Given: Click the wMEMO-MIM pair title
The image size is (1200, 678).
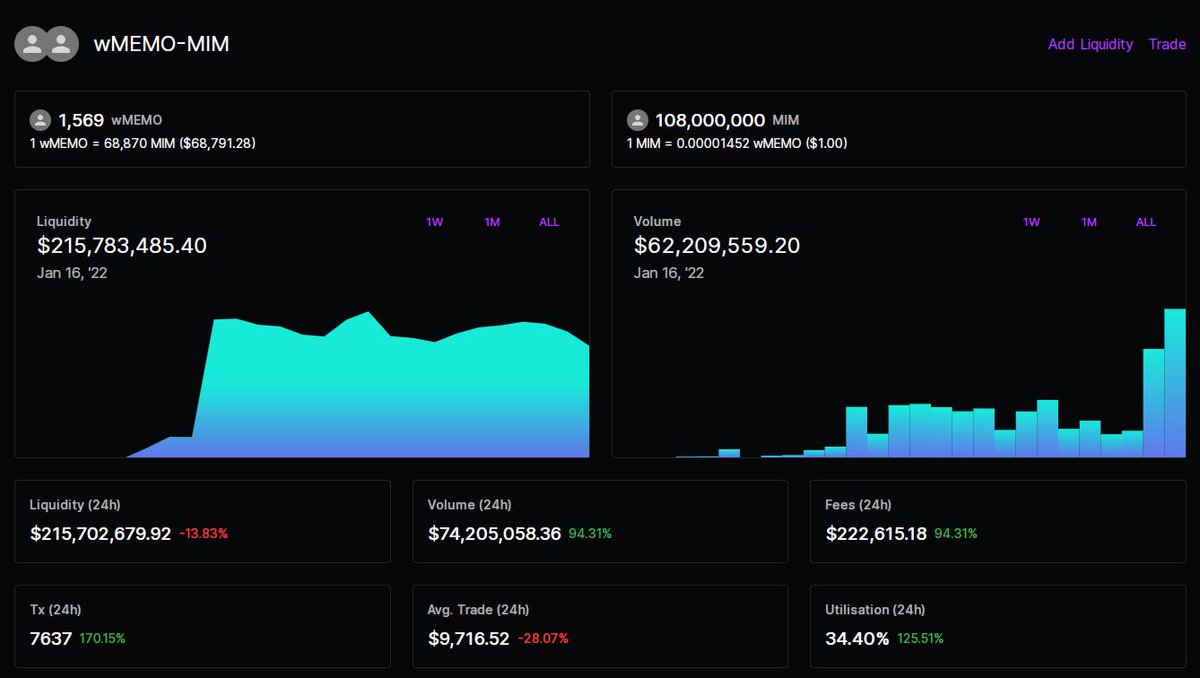Looking at the screenshot, I should pyautogui.click(x=161, y=44).
